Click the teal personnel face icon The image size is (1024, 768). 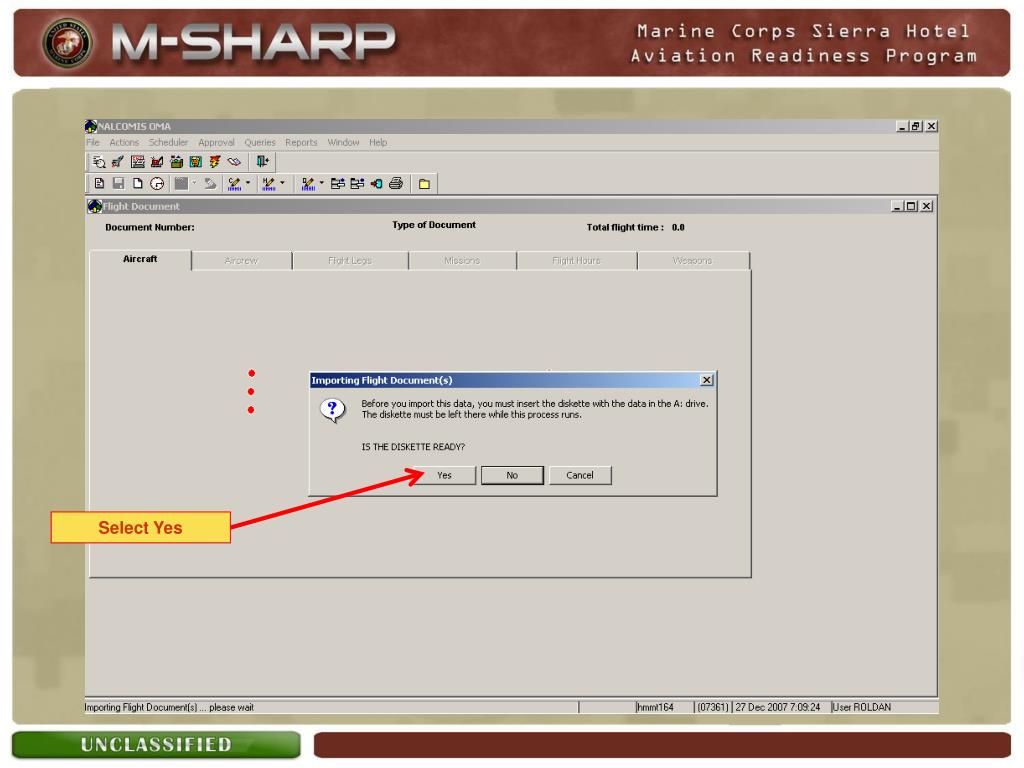195,162
